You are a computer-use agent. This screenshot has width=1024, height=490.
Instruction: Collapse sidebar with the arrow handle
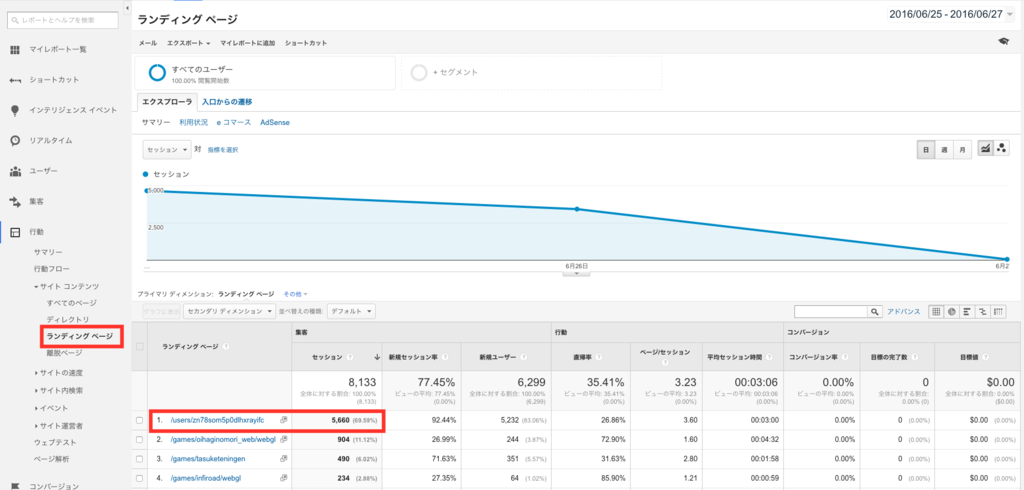127,8
